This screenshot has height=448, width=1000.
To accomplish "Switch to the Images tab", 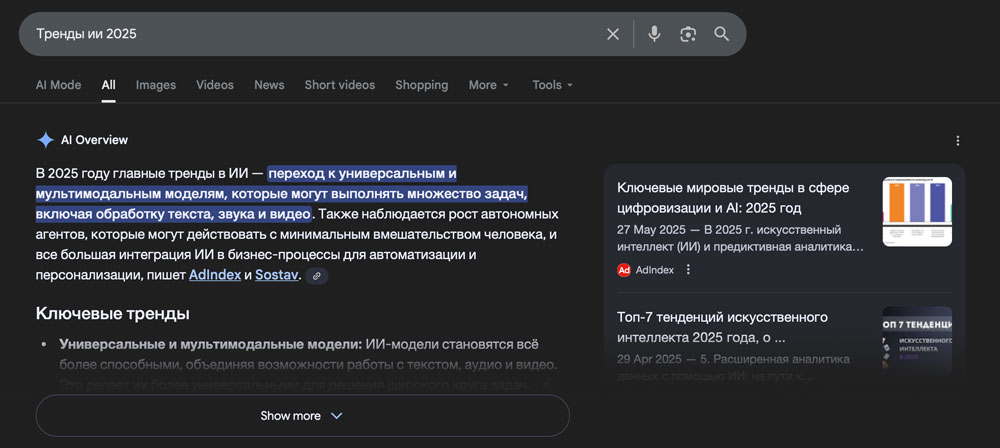I will click(x=155, y=85).
